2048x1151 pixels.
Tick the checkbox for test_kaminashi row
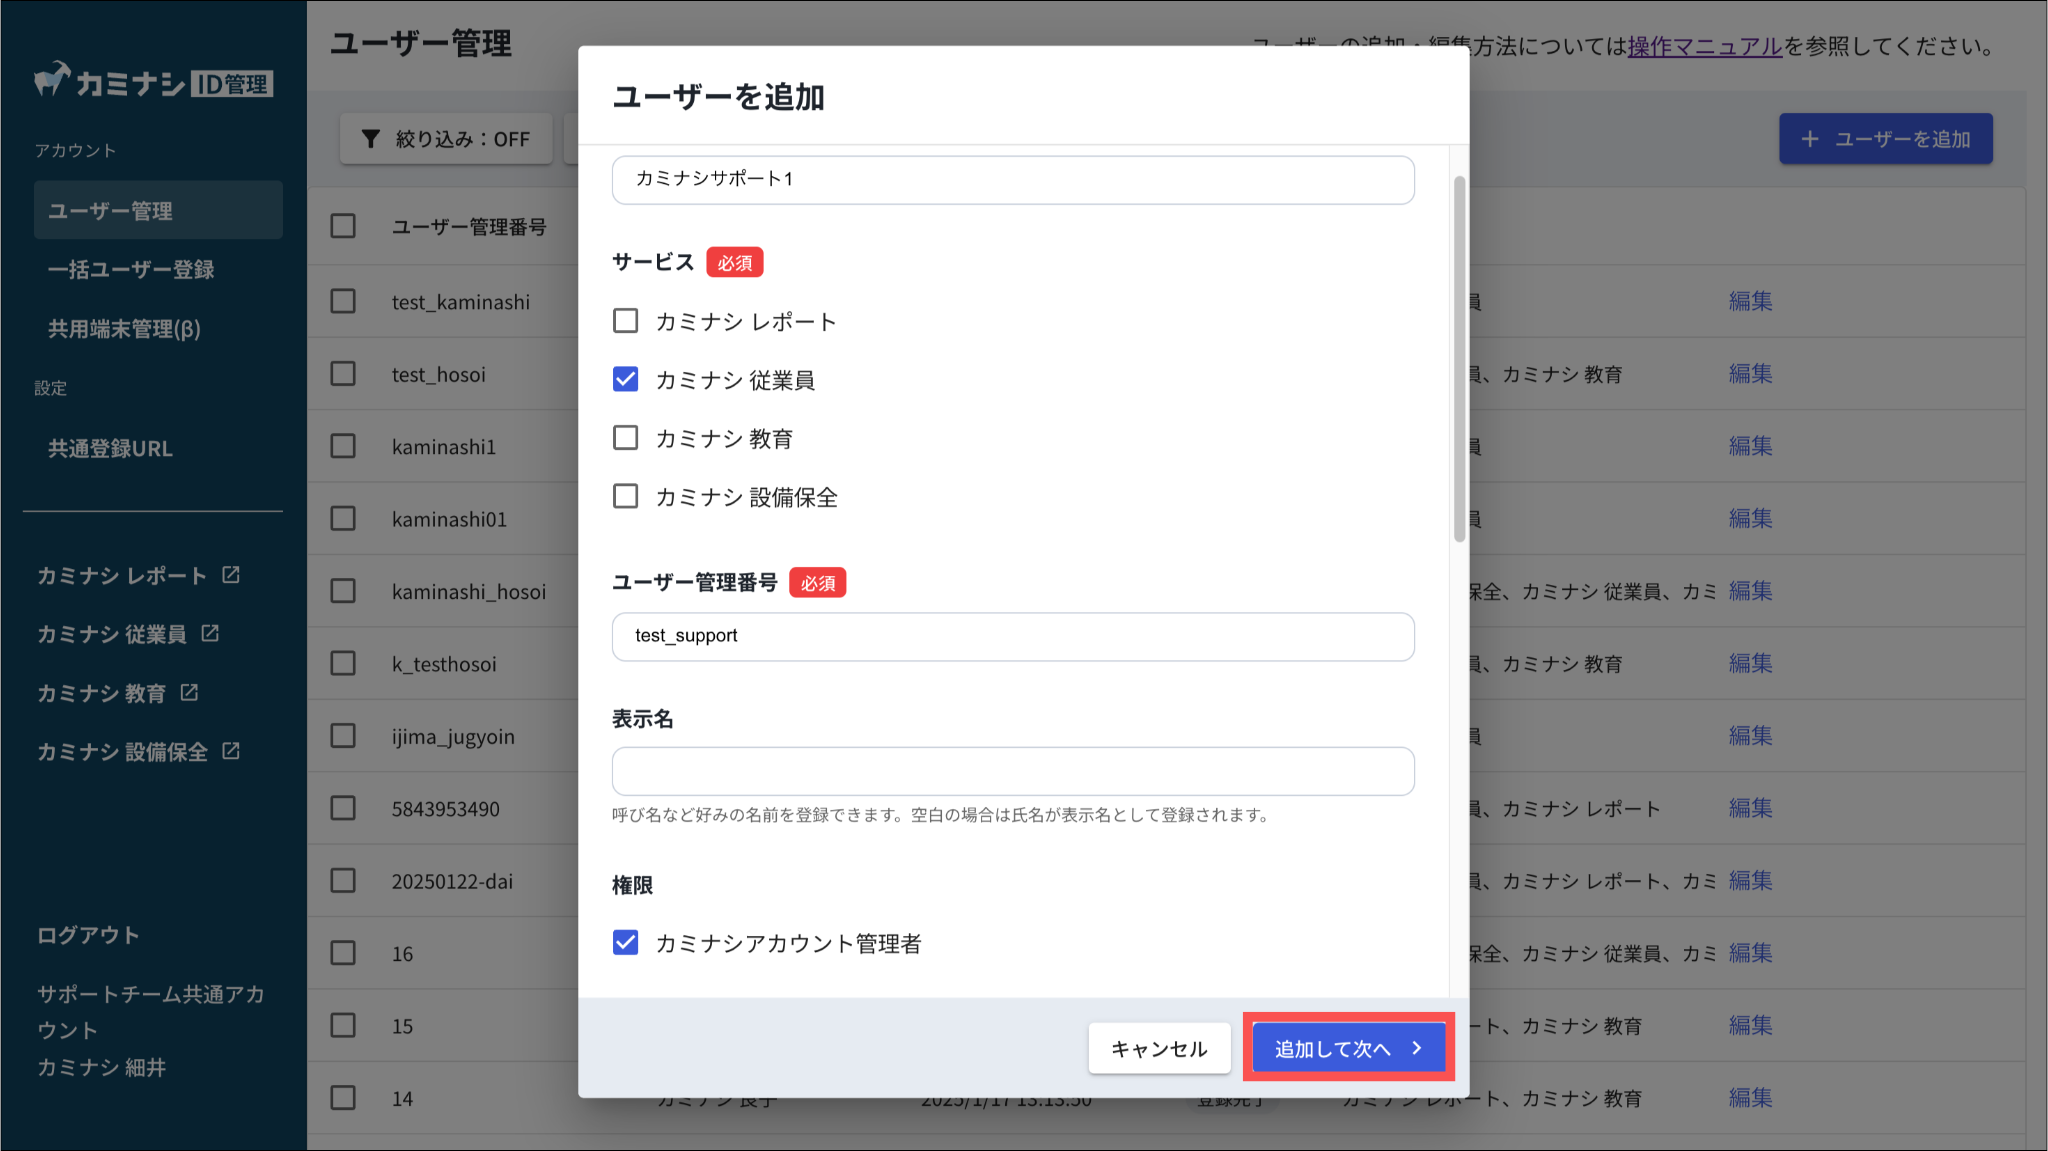343,301
